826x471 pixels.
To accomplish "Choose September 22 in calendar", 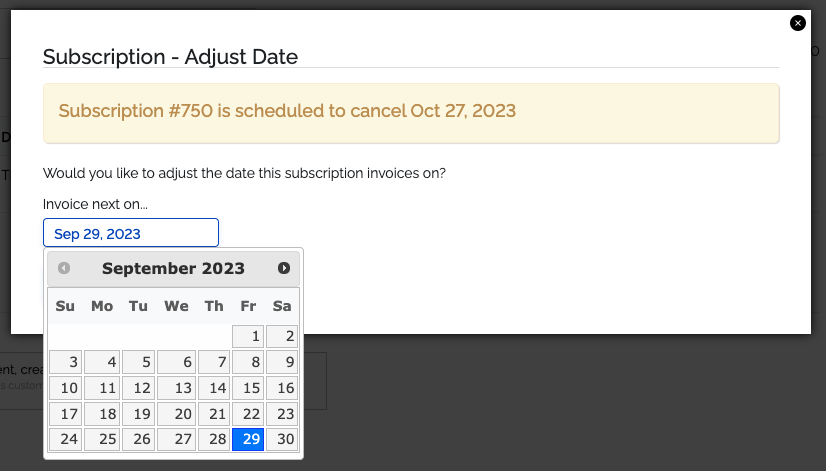I will tap(248, 414).
